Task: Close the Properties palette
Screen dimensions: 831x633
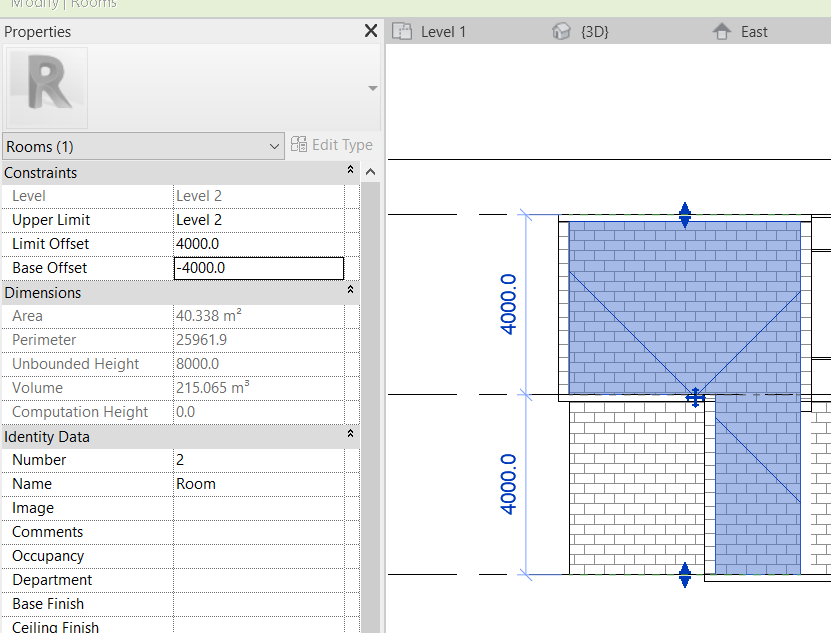Action: 371,31
